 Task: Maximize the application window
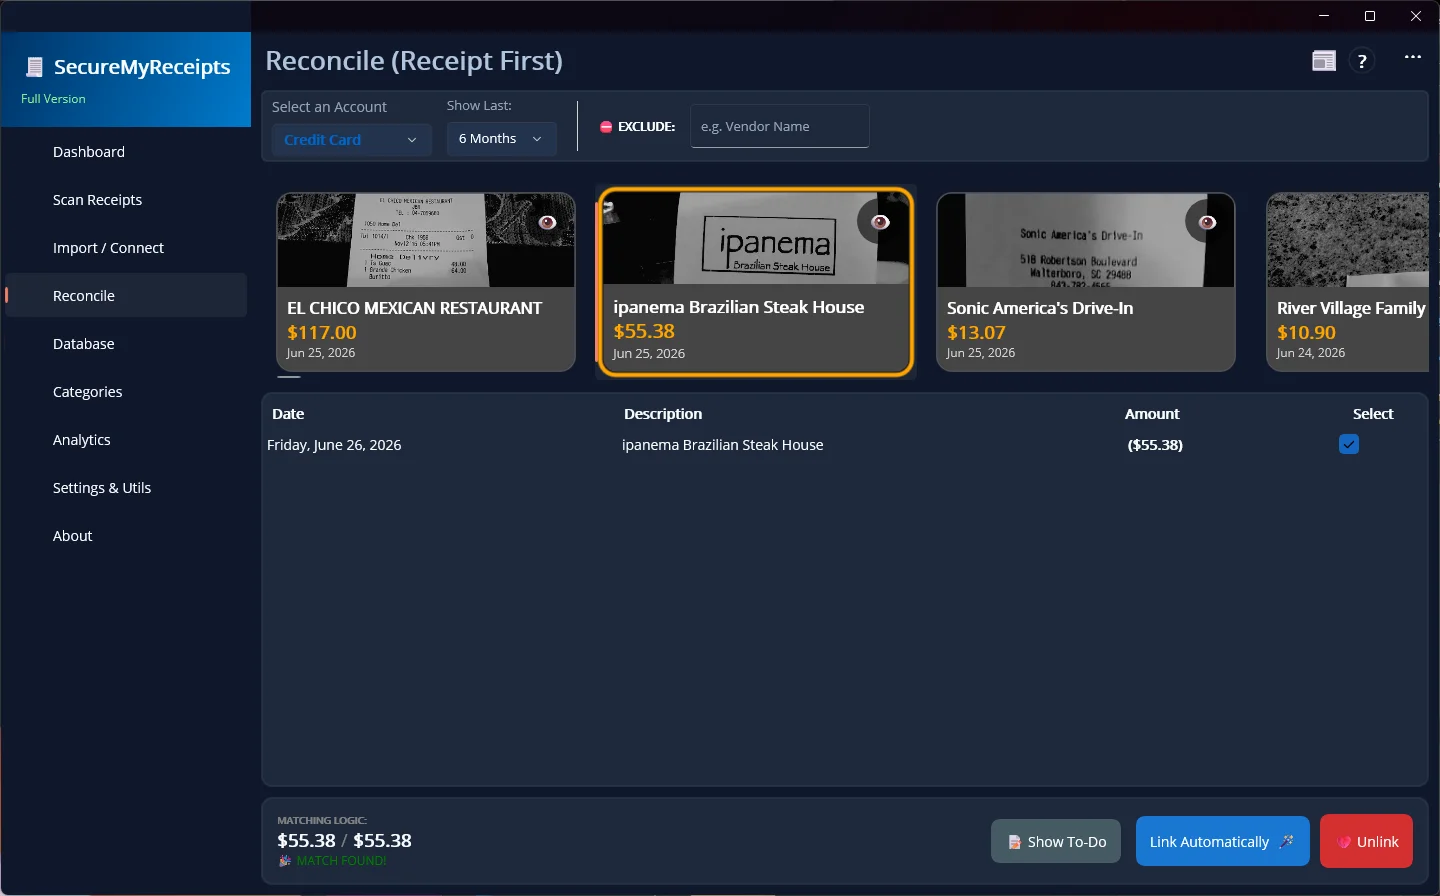click(1370, 16)
